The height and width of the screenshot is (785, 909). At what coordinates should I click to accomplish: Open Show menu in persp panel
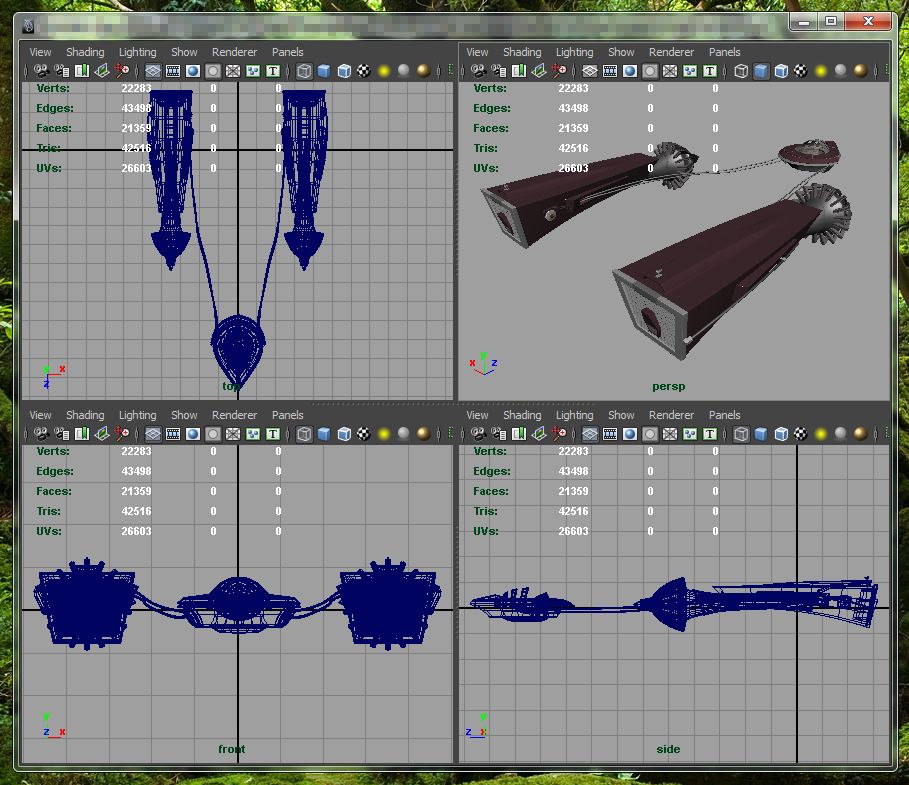pos(621,52)
